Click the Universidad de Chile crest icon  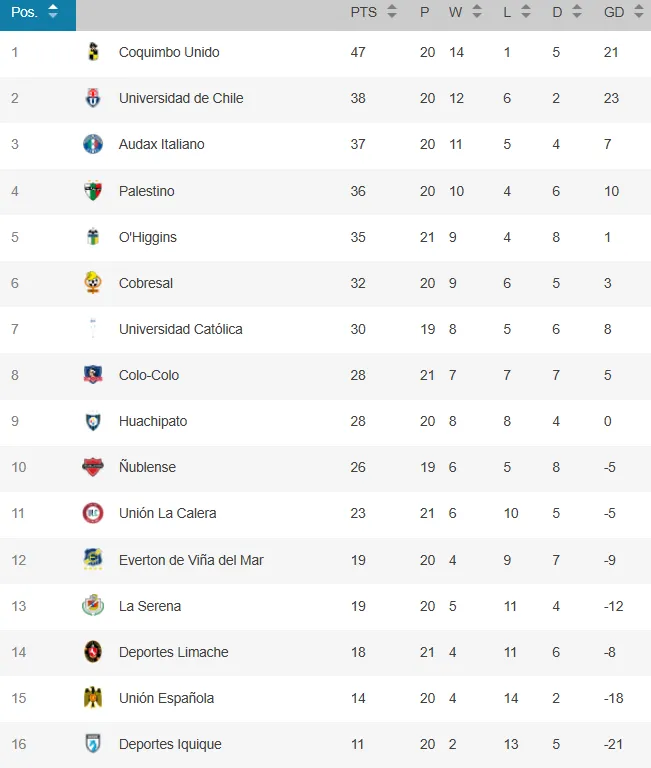pyautogui.click(x=93, y=98)
